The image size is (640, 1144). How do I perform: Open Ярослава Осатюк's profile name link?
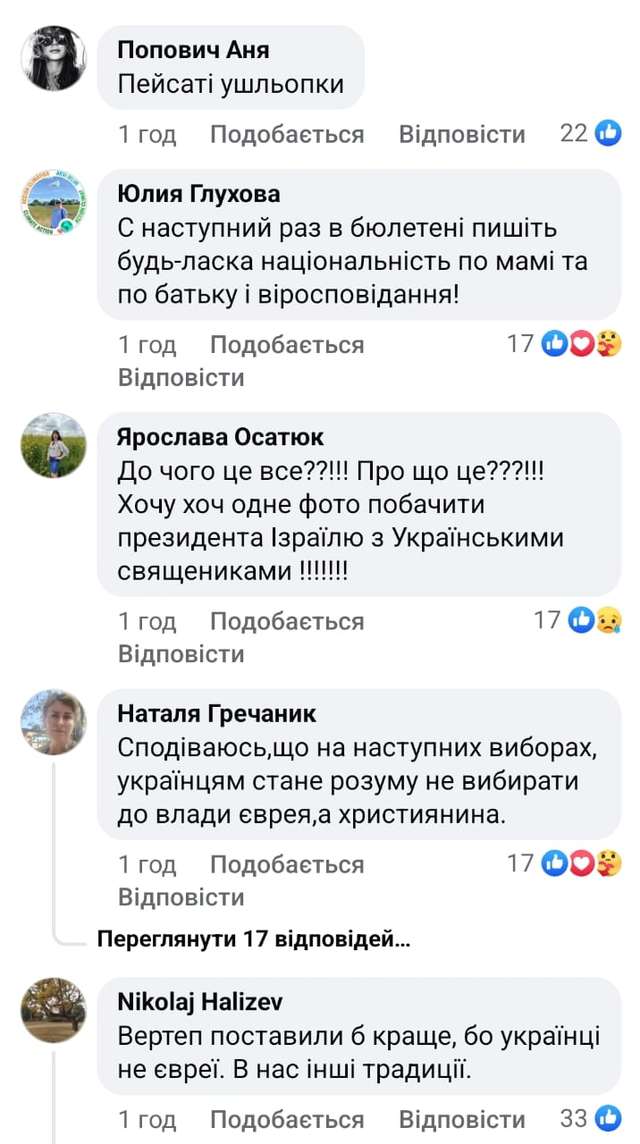[221, 437]
